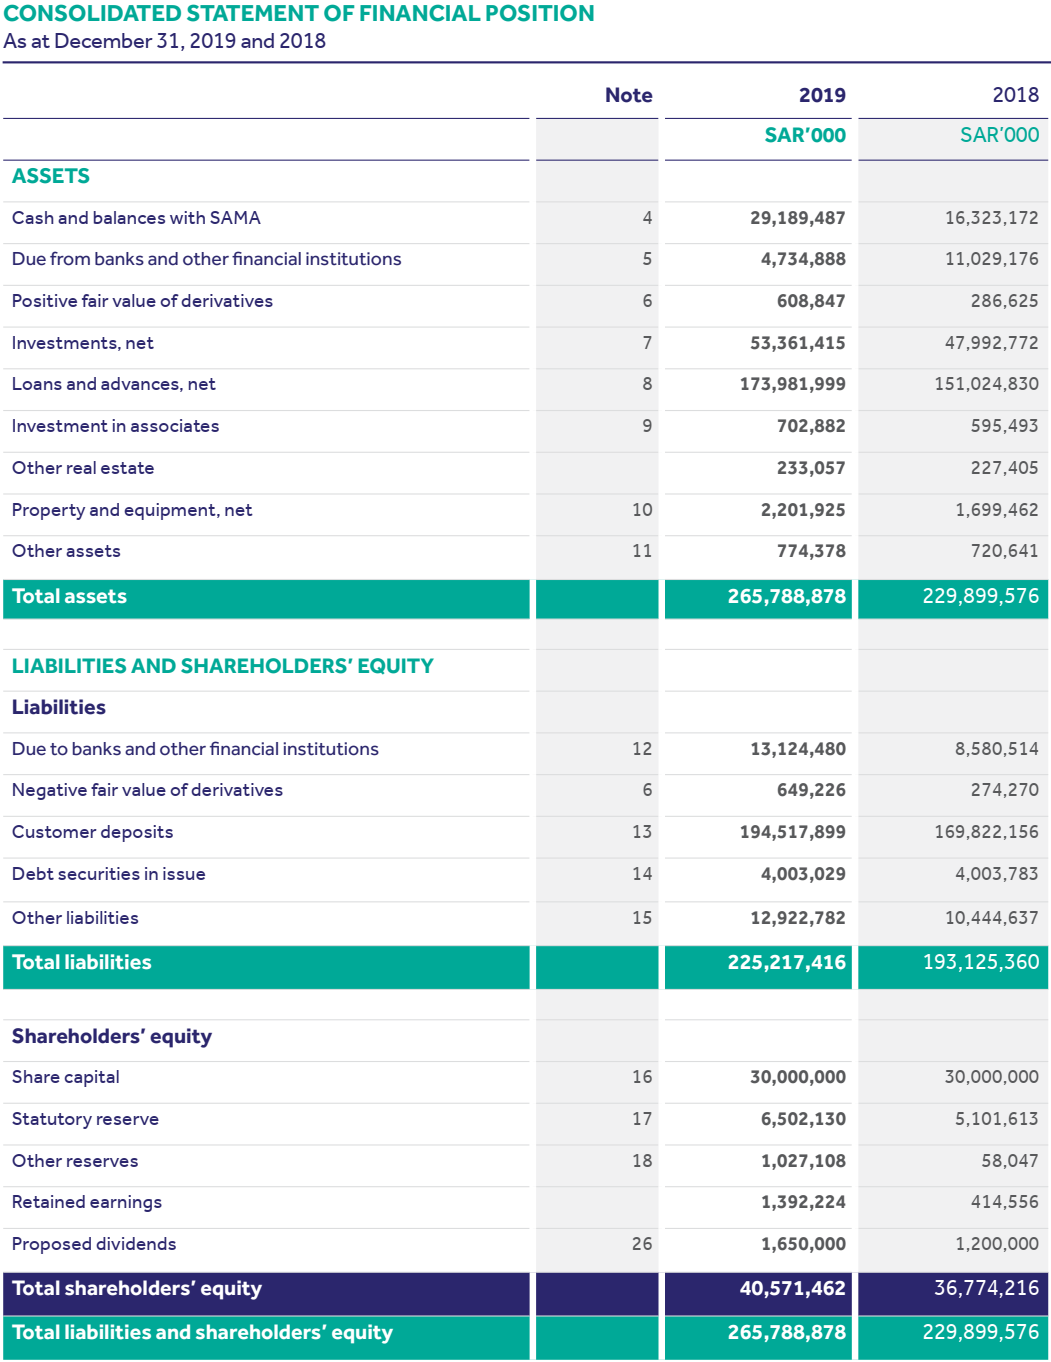This screenshot has height=1362, width=1051.
Task: Click the ASSETS section heading
Action: click(x=51, y=176)
